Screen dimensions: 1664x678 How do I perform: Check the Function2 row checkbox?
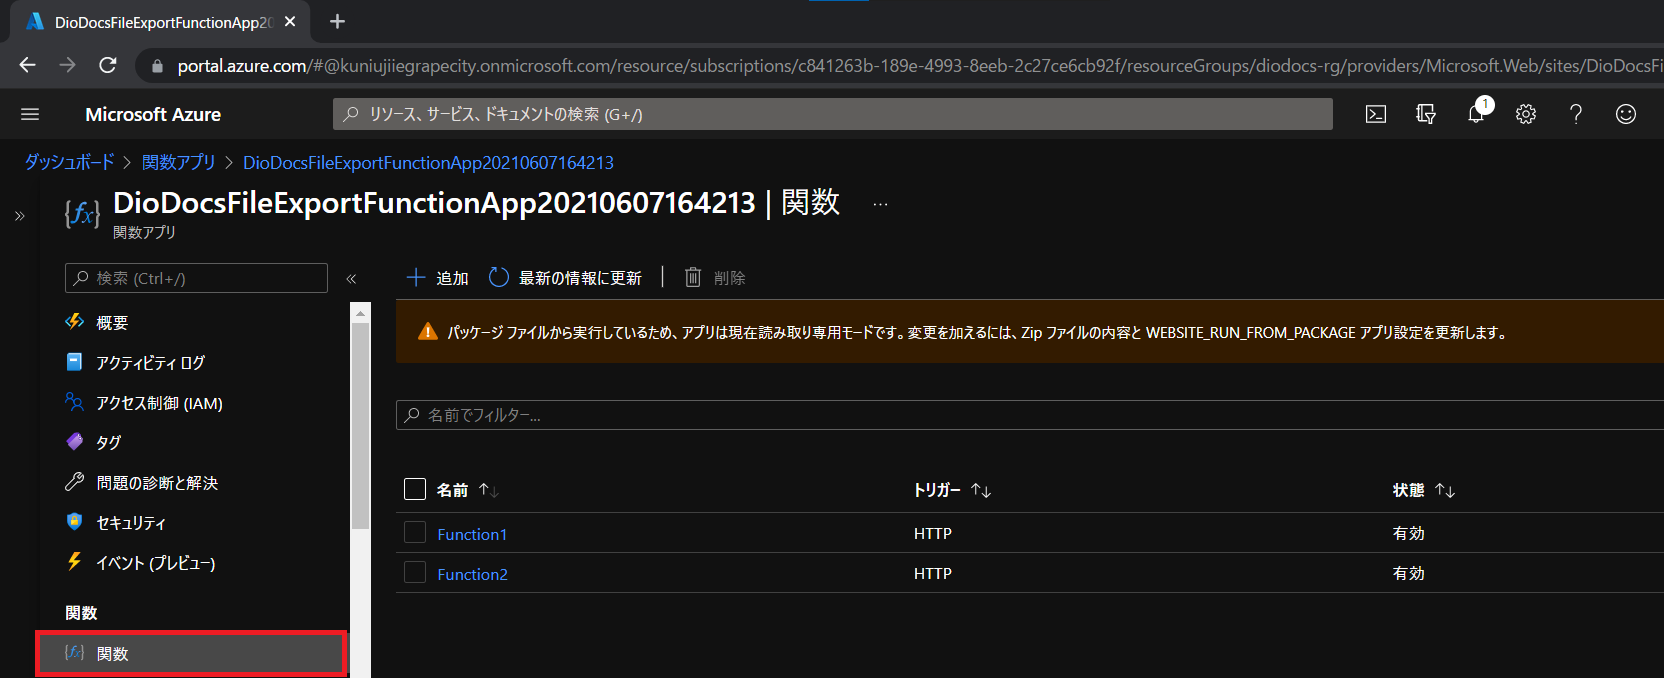coord(415,573)
